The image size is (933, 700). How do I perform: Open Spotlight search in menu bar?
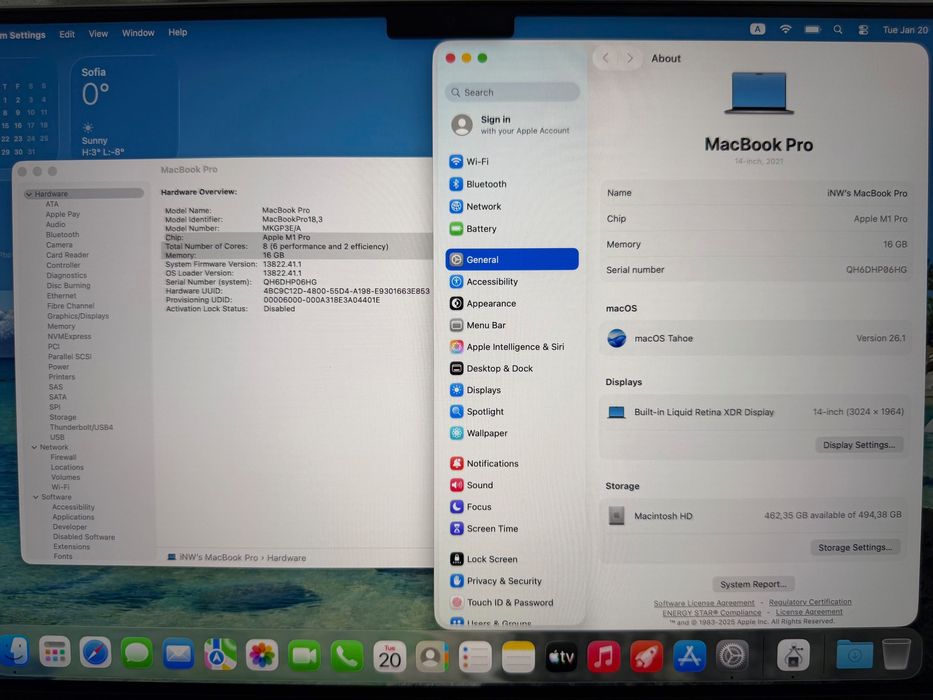(x=838, y=29)
